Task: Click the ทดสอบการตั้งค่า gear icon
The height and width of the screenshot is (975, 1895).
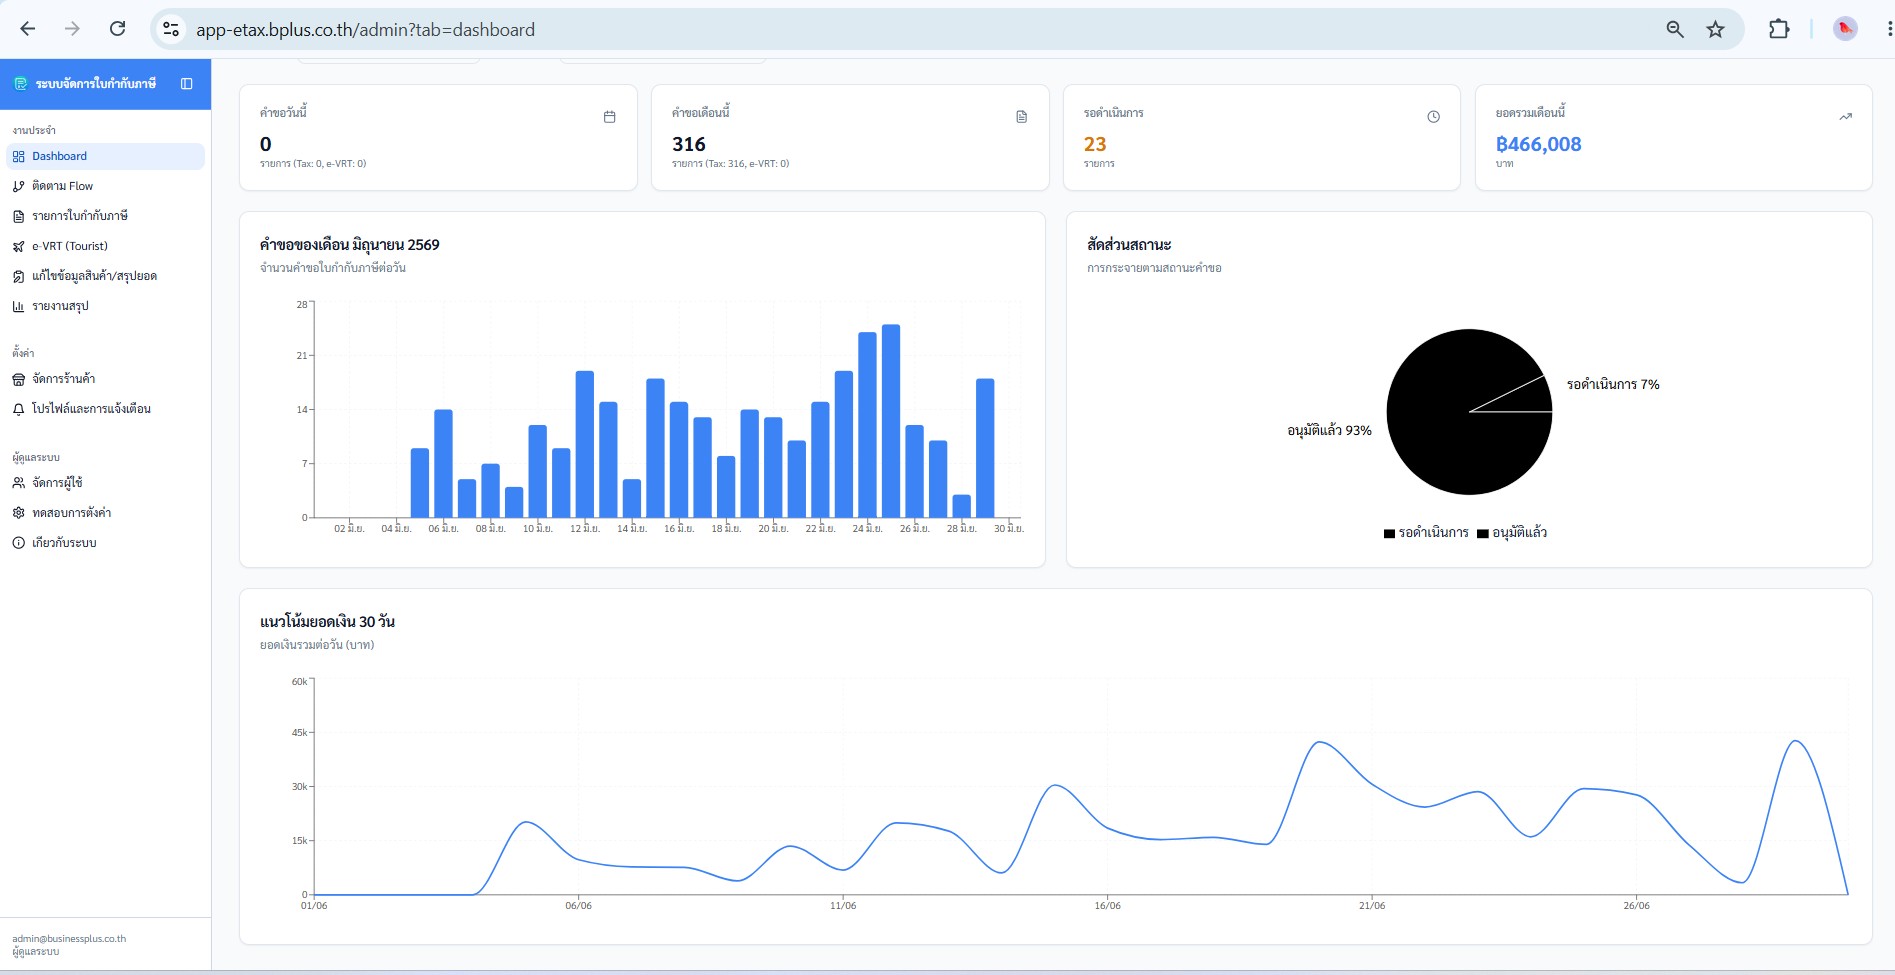Action: point(18,513)
